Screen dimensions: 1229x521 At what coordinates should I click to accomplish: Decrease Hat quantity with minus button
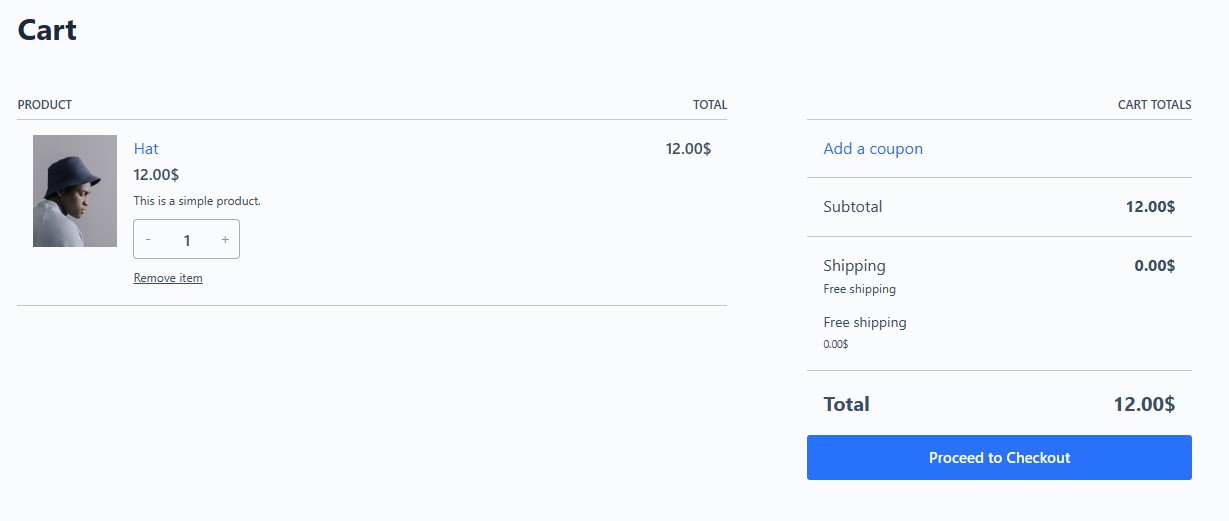tap(148, 240)
